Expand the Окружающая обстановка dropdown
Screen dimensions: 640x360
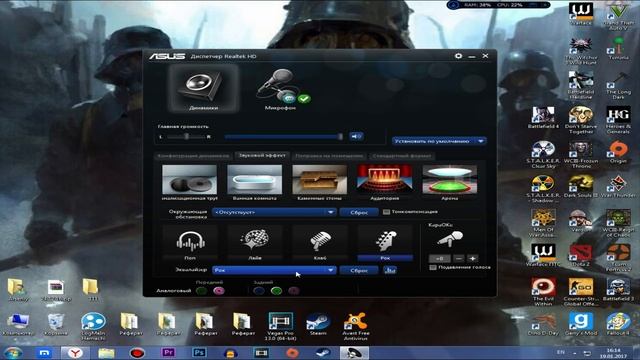coord(274,212)
